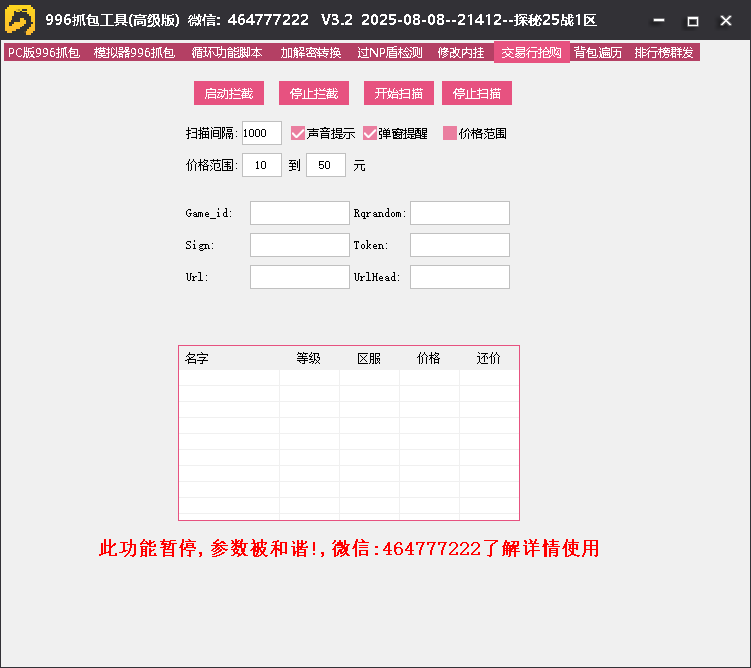751x668 pixels.
Task: Enable the 价格范围 checkbox
Action: click(450, 133)
